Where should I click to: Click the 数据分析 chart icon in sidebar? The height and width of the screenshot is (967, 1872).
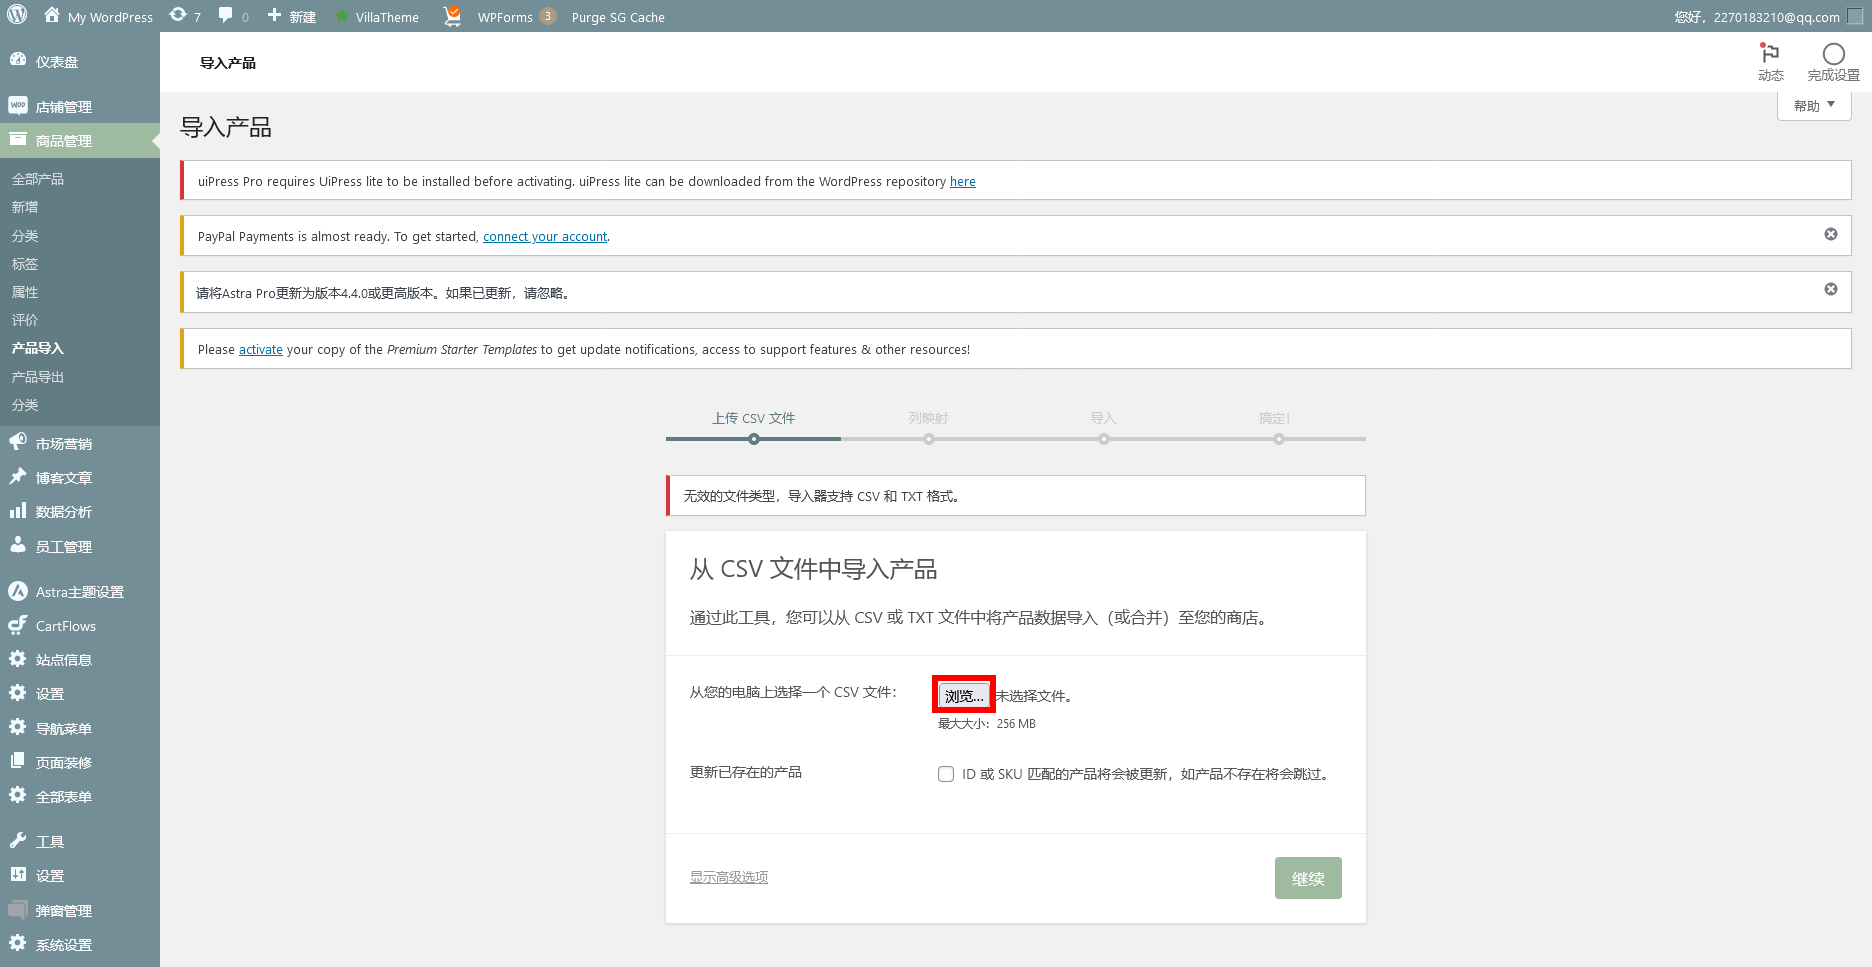tap(17, 511)
